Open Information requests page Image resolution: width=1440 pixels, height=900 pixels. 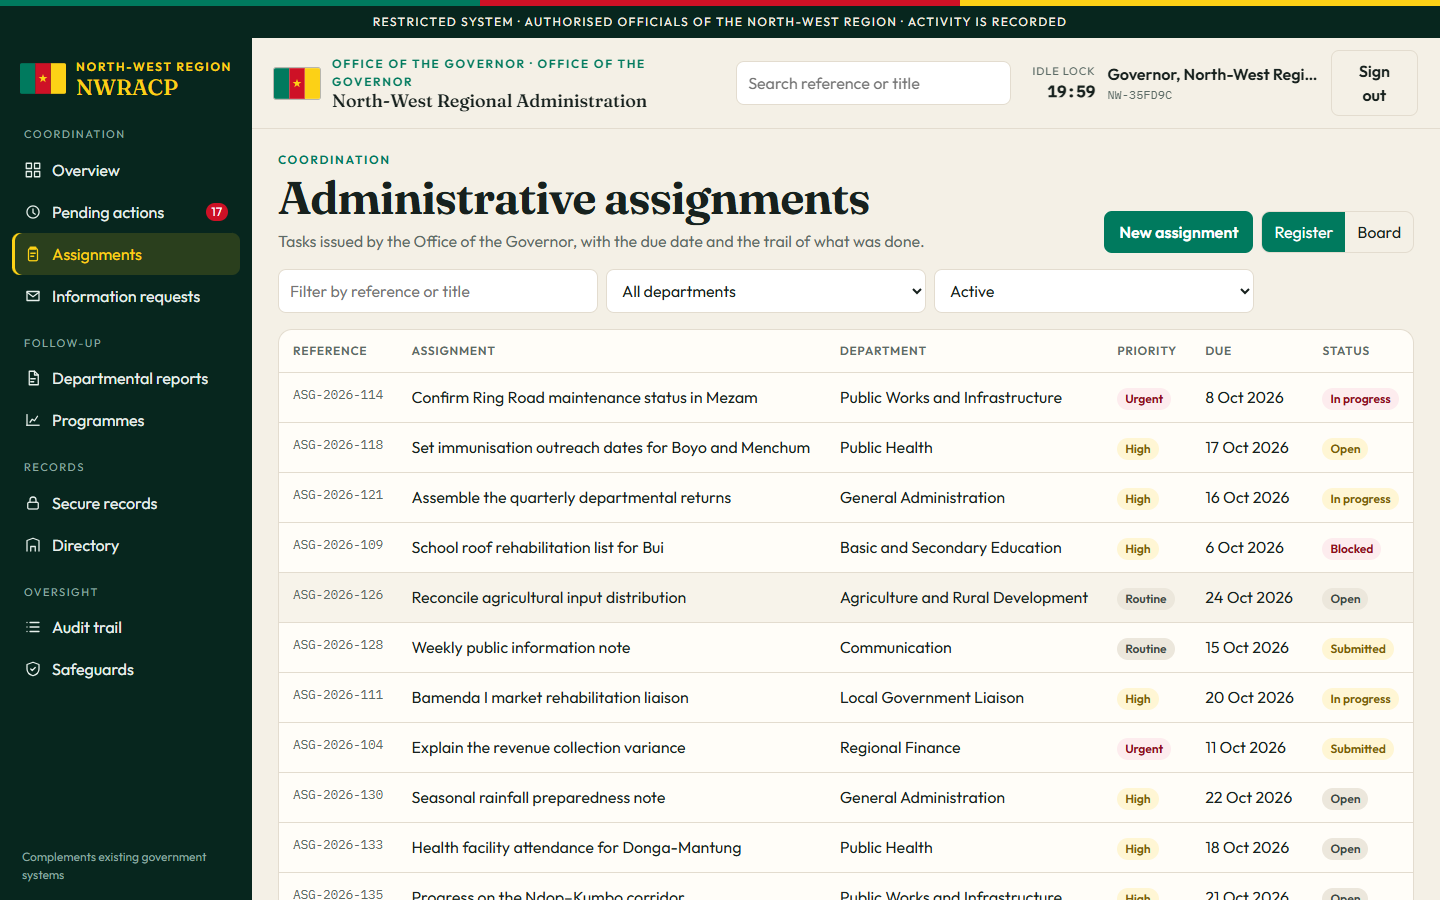pos(126,296)
